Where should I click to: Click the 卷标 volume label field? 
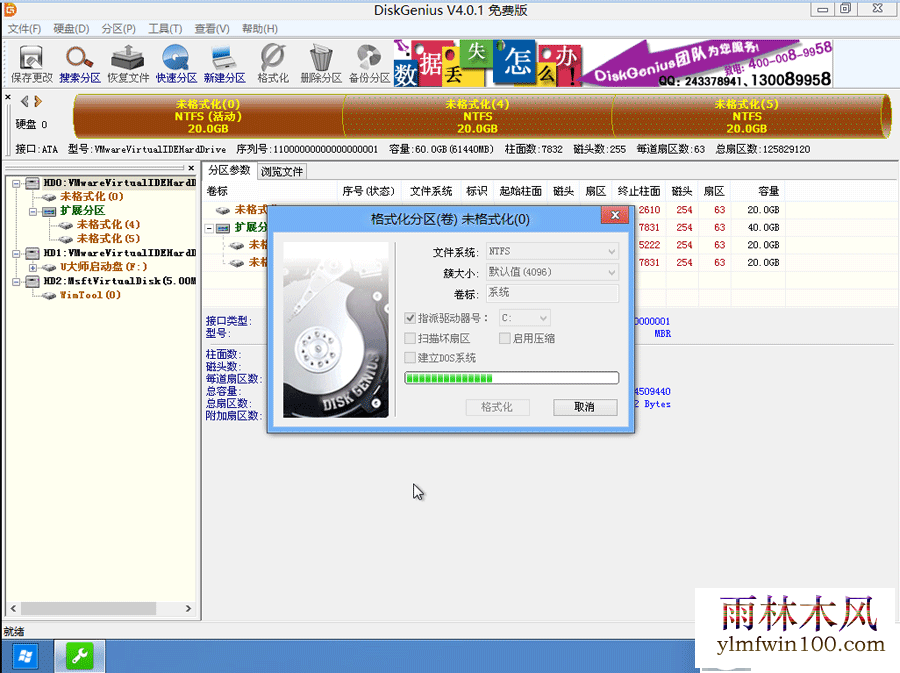(552, 293)
